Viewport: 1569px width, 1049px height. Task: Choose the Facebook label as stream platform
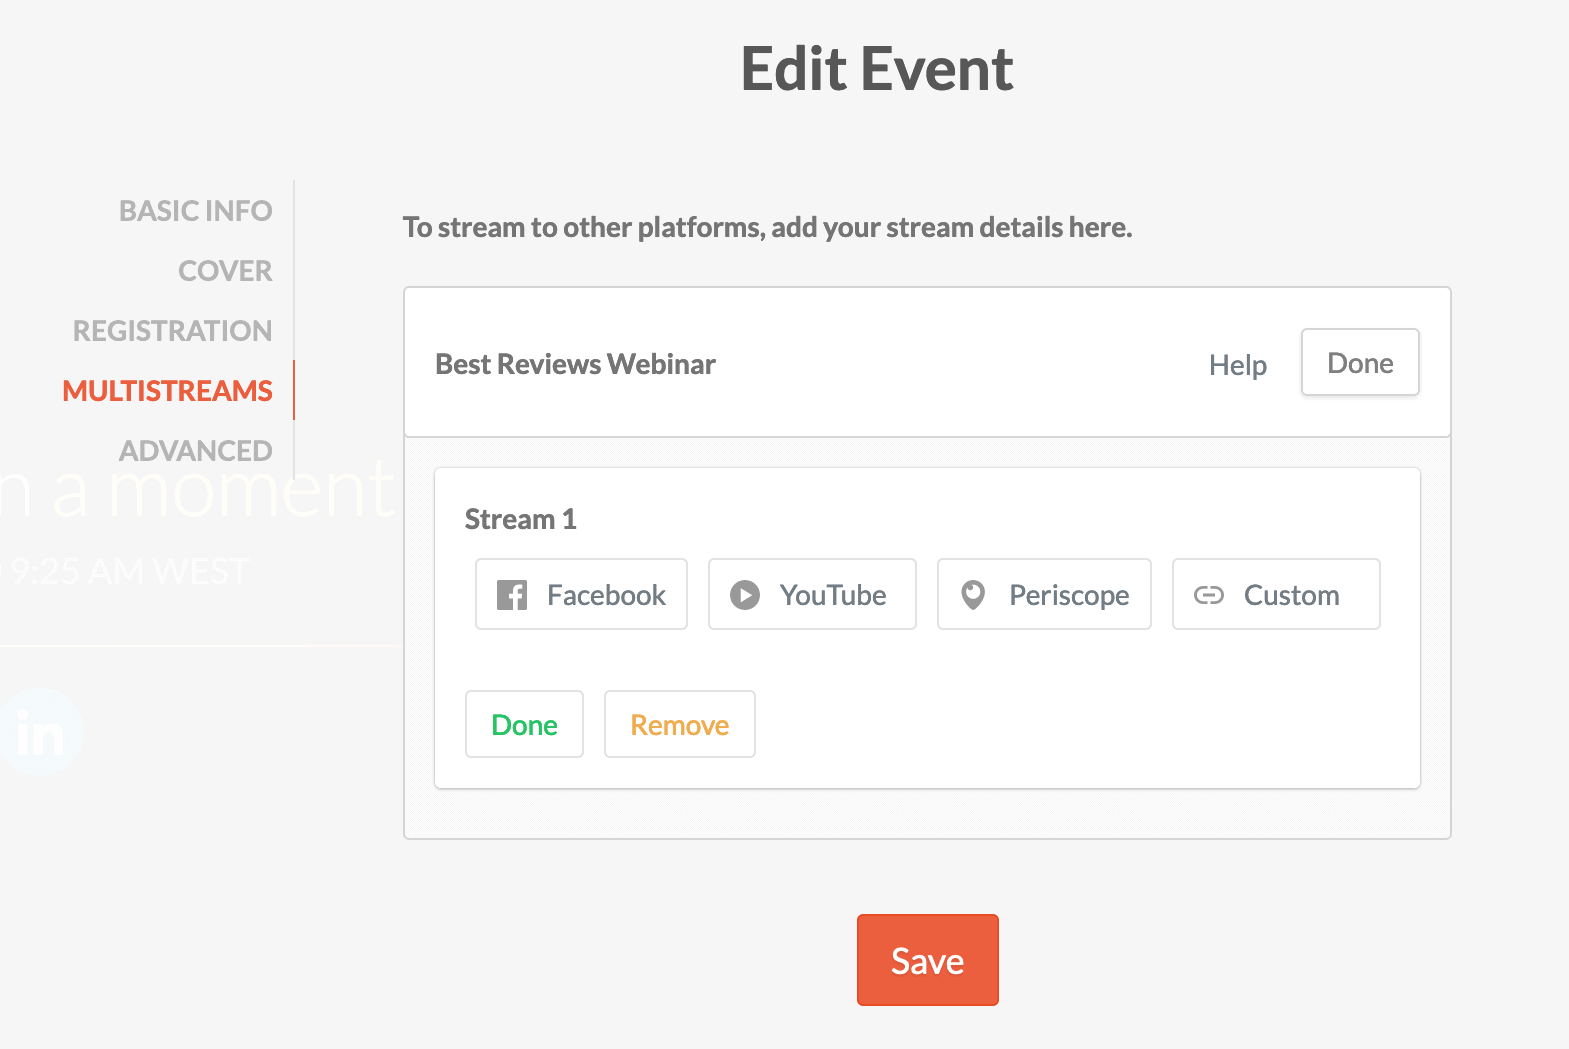[606, 595]
